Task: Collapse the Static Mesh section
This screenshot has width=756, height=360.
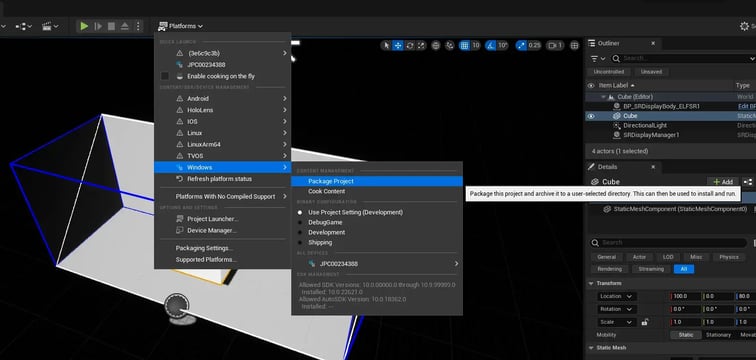Action: pyautogui.click(x=592, y=347)
